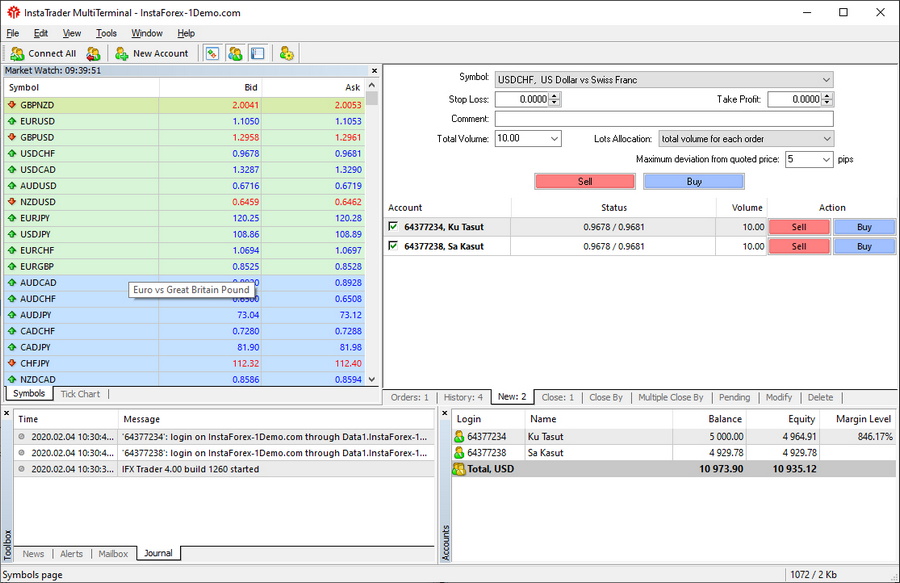The height and width of the screenshot is (583, 900).
Task: Open the Maximum deviation pips dropdown
Action: point(825,159)
